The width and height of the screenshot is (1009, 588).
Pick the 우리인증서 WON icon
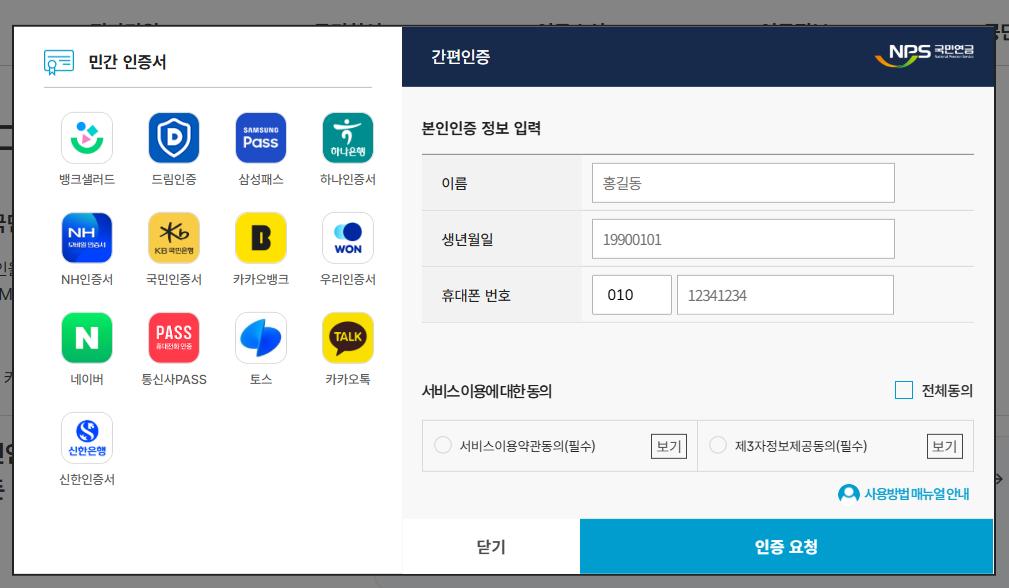(347, 238)
